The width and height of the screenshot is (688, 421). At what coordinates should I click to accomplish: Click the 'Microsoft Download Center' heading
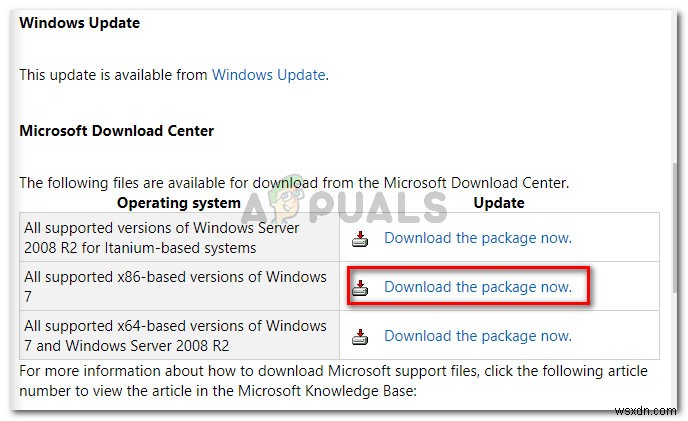tap(117, 130)
